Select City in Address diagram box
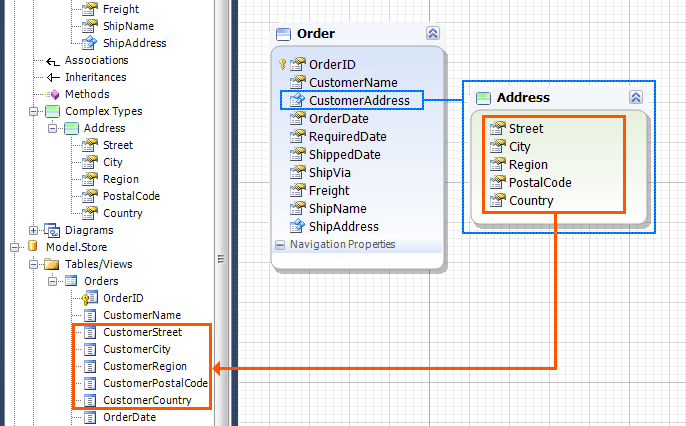686x426 pixels. pos(519,147)
